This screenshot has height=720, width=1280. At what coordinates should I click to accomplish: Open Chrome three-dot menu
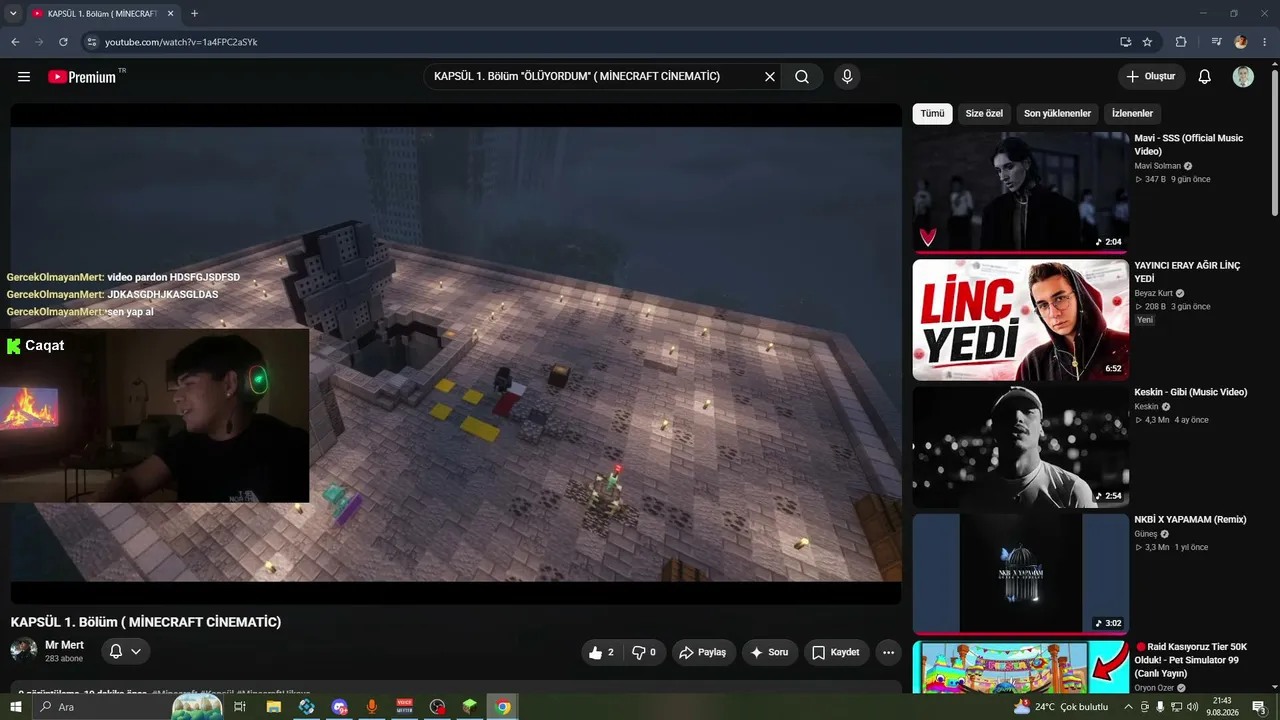tap(1265, 42)
